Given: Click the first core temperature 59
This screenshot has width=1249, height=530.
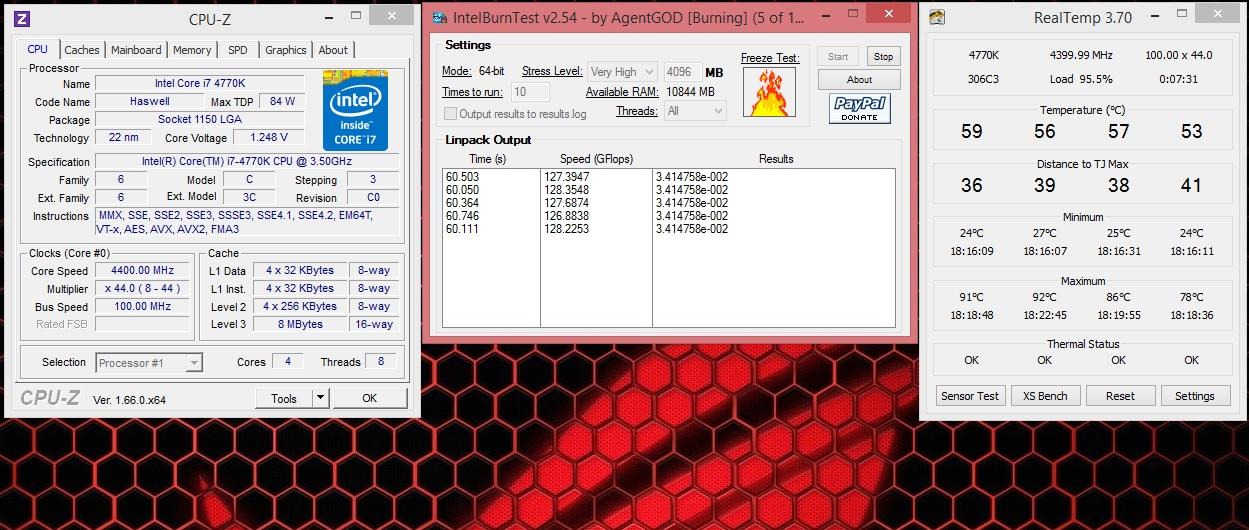Looking at the screenshot, I should (x=971, y=132).
